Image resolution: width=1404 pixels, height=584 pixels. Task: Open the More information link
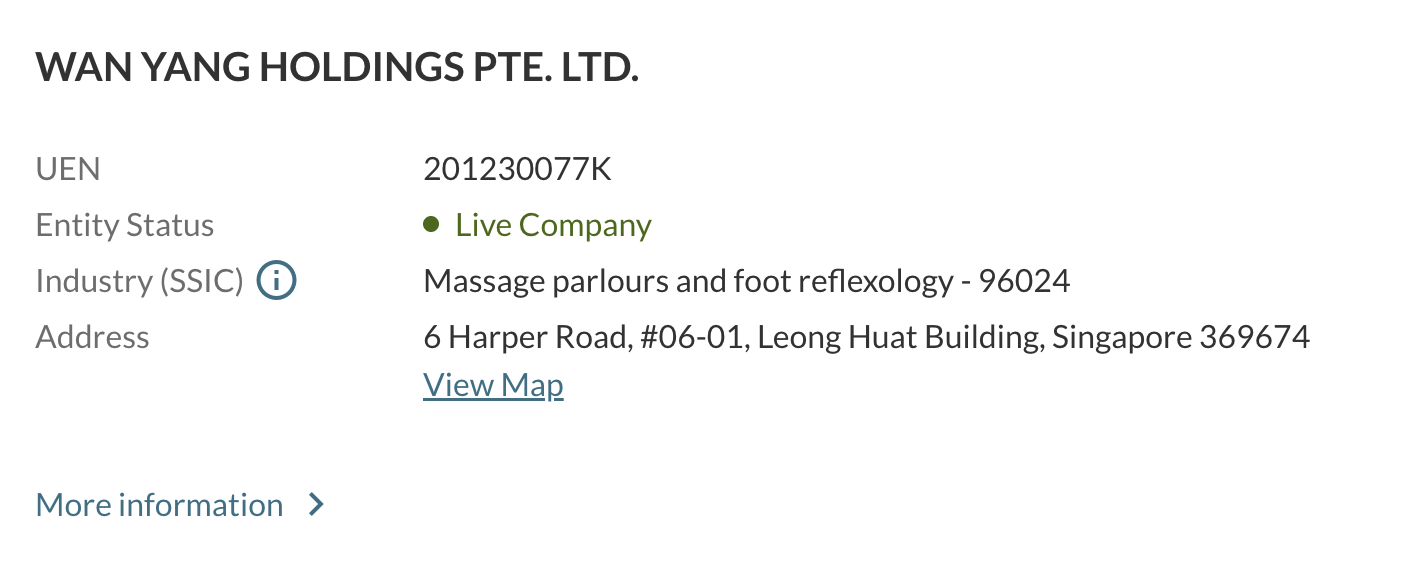[x=160, y=505]
